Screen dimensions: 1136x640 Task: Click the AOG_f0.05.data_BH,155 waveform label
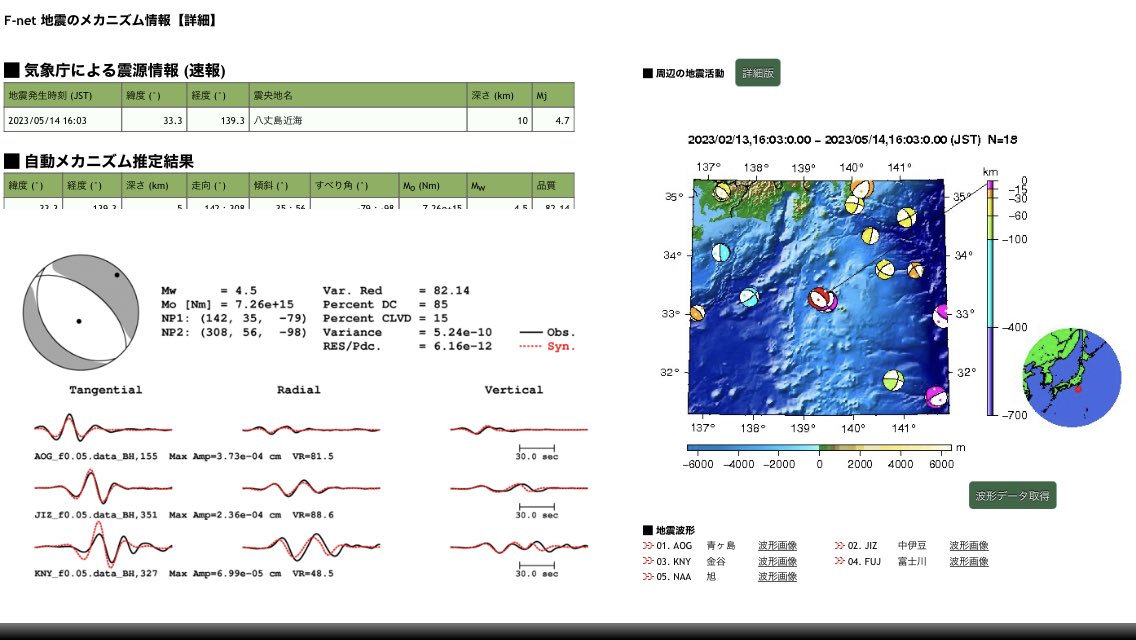pyautogui.click(x=96, y=457)
